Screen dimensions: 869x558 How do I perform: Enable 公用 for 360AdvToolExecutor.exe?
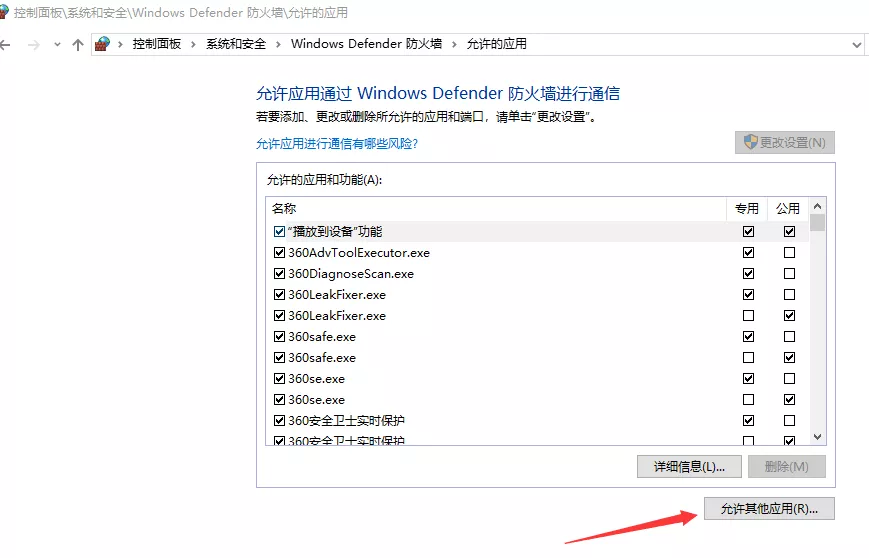[x=789, y=253]
